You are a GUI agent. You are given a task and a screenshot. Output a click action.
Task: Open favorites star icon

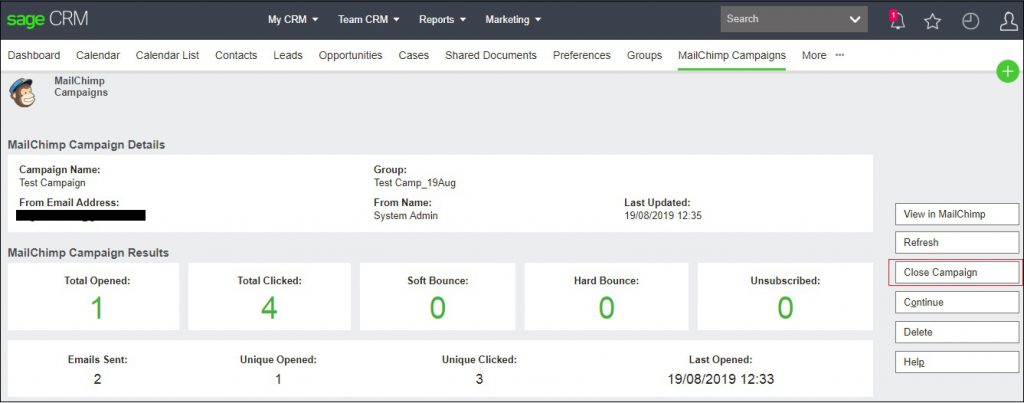click(x=933, y=22)
